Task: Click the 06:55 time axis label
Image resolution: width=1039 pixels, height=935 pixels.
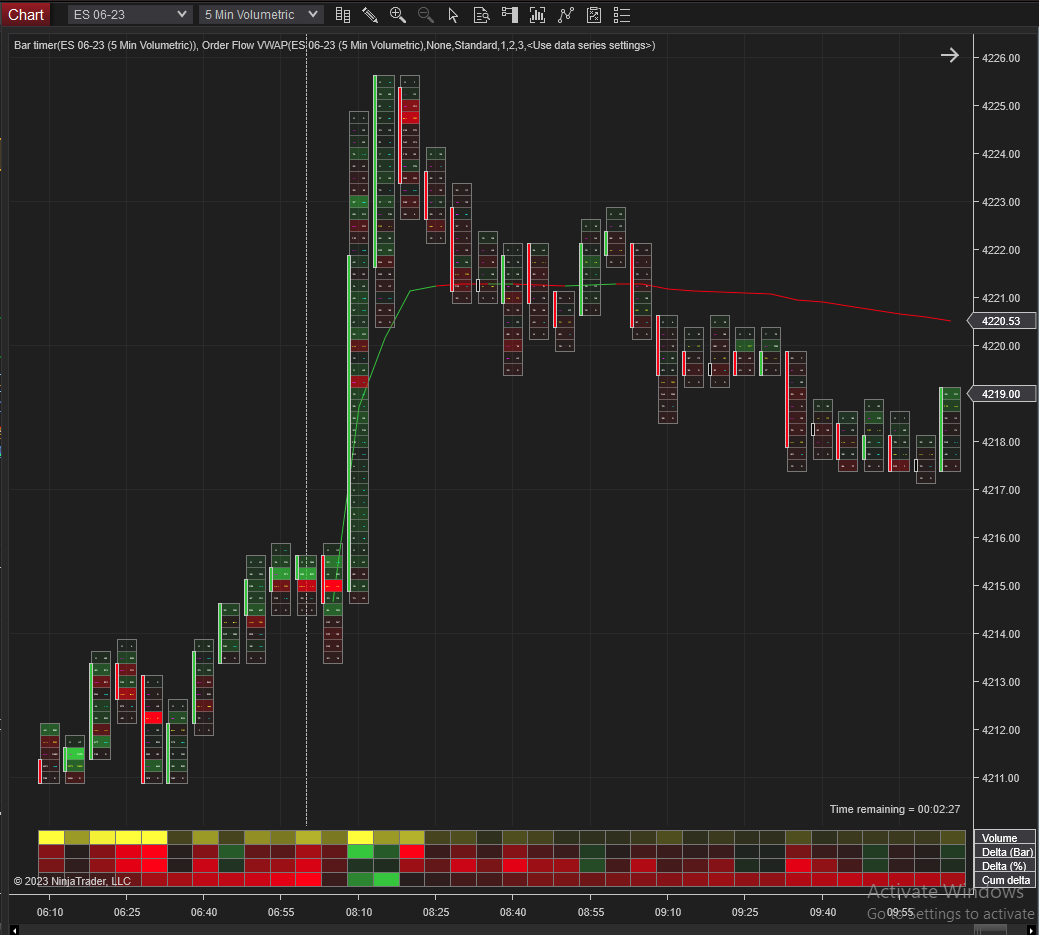Action: (281, 912)
